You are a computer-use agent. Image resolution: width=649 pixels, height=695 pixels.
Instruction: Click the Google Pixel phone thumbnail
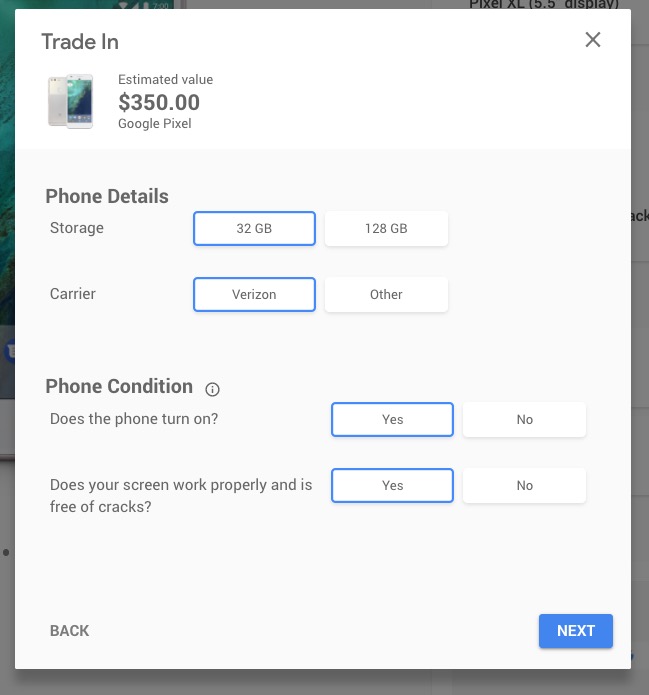[71, 101]
